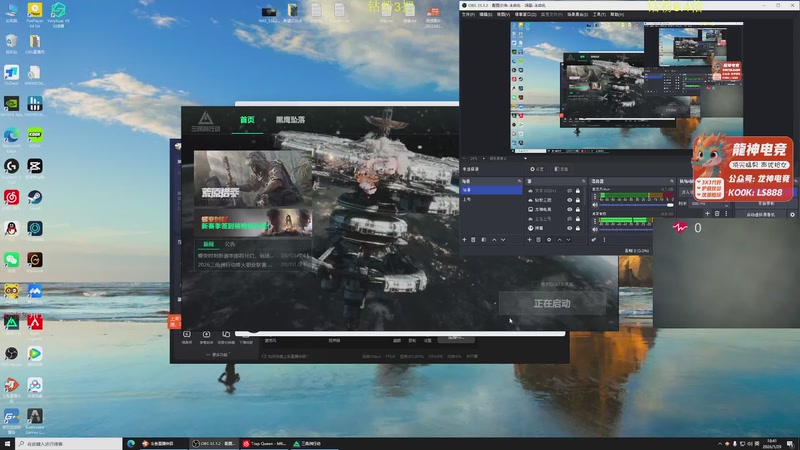800x450 pixels.
Task: Unlock 龙神电竞 source lock icon
Action: (578, 209)
